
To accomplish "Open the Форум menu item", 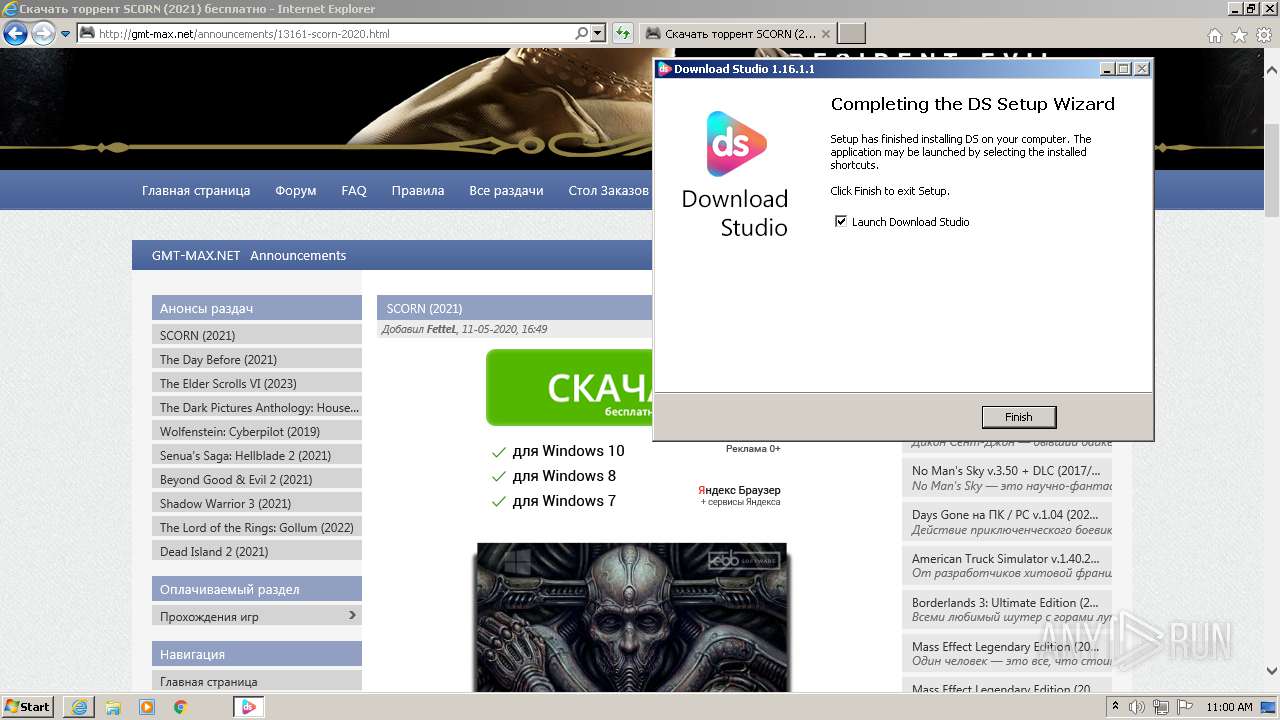I will (x=296, y=190).
